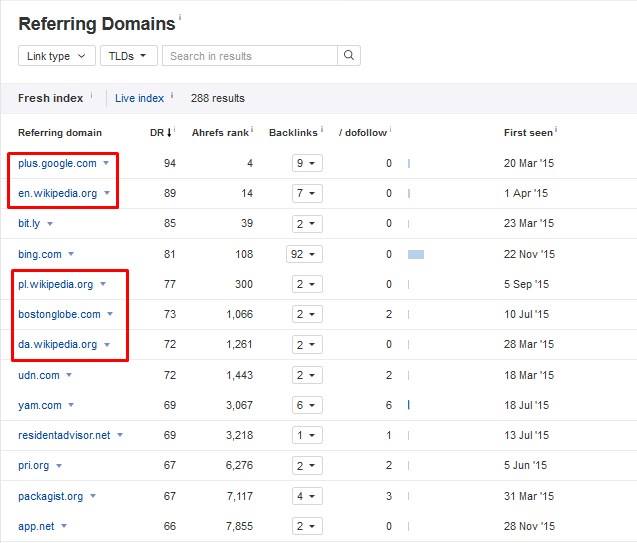The width and height of the screenshot is (637, 543).
Task: Click the Search in results field
Action: [250, 56]
